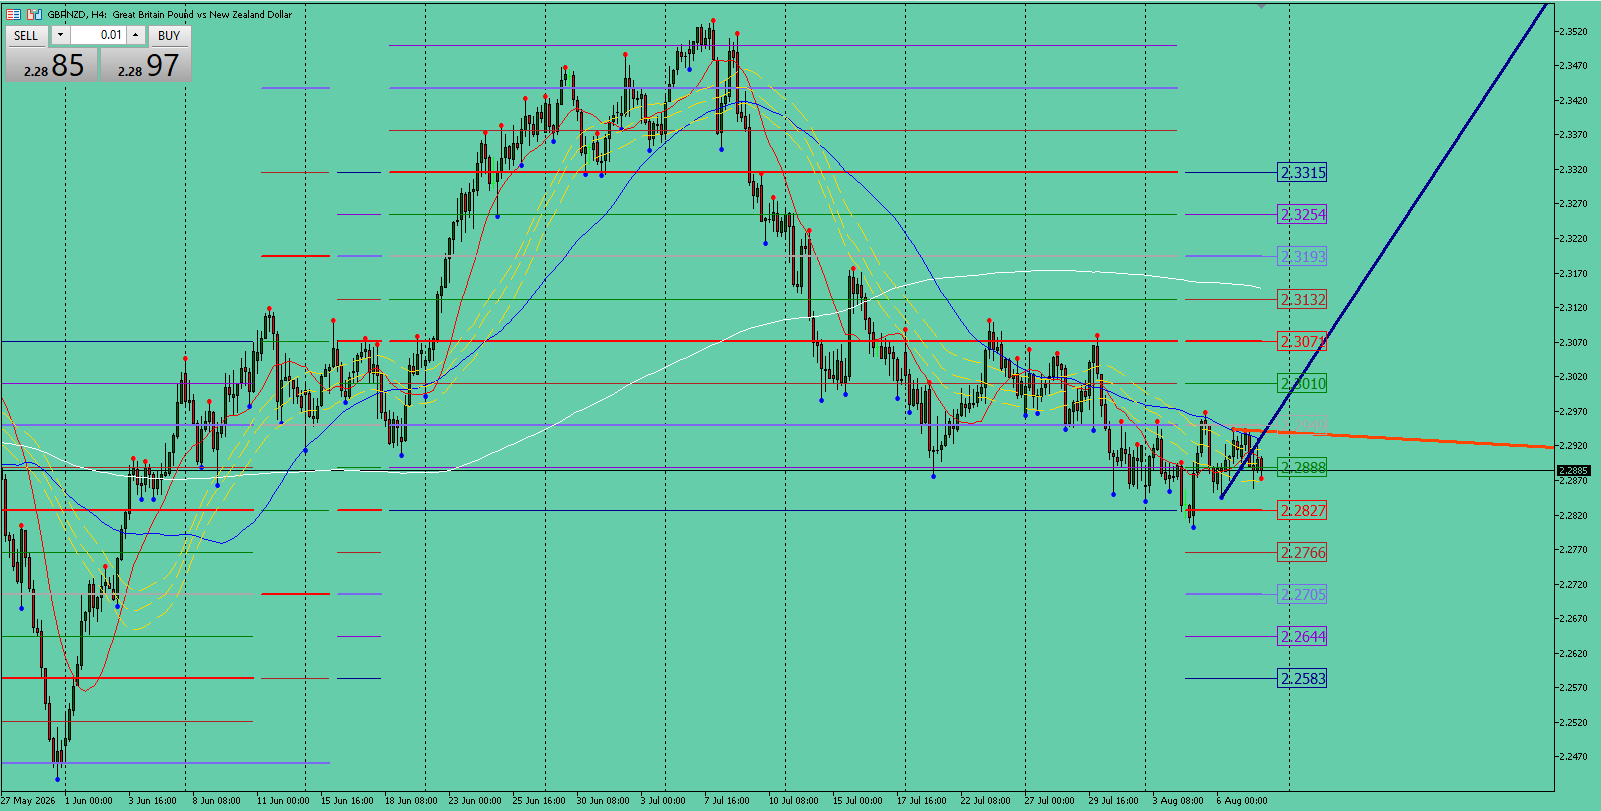The height and width of the screenshot is (811, 1601).
Task: Select the 0.01 volume input field
Action: 98,35
